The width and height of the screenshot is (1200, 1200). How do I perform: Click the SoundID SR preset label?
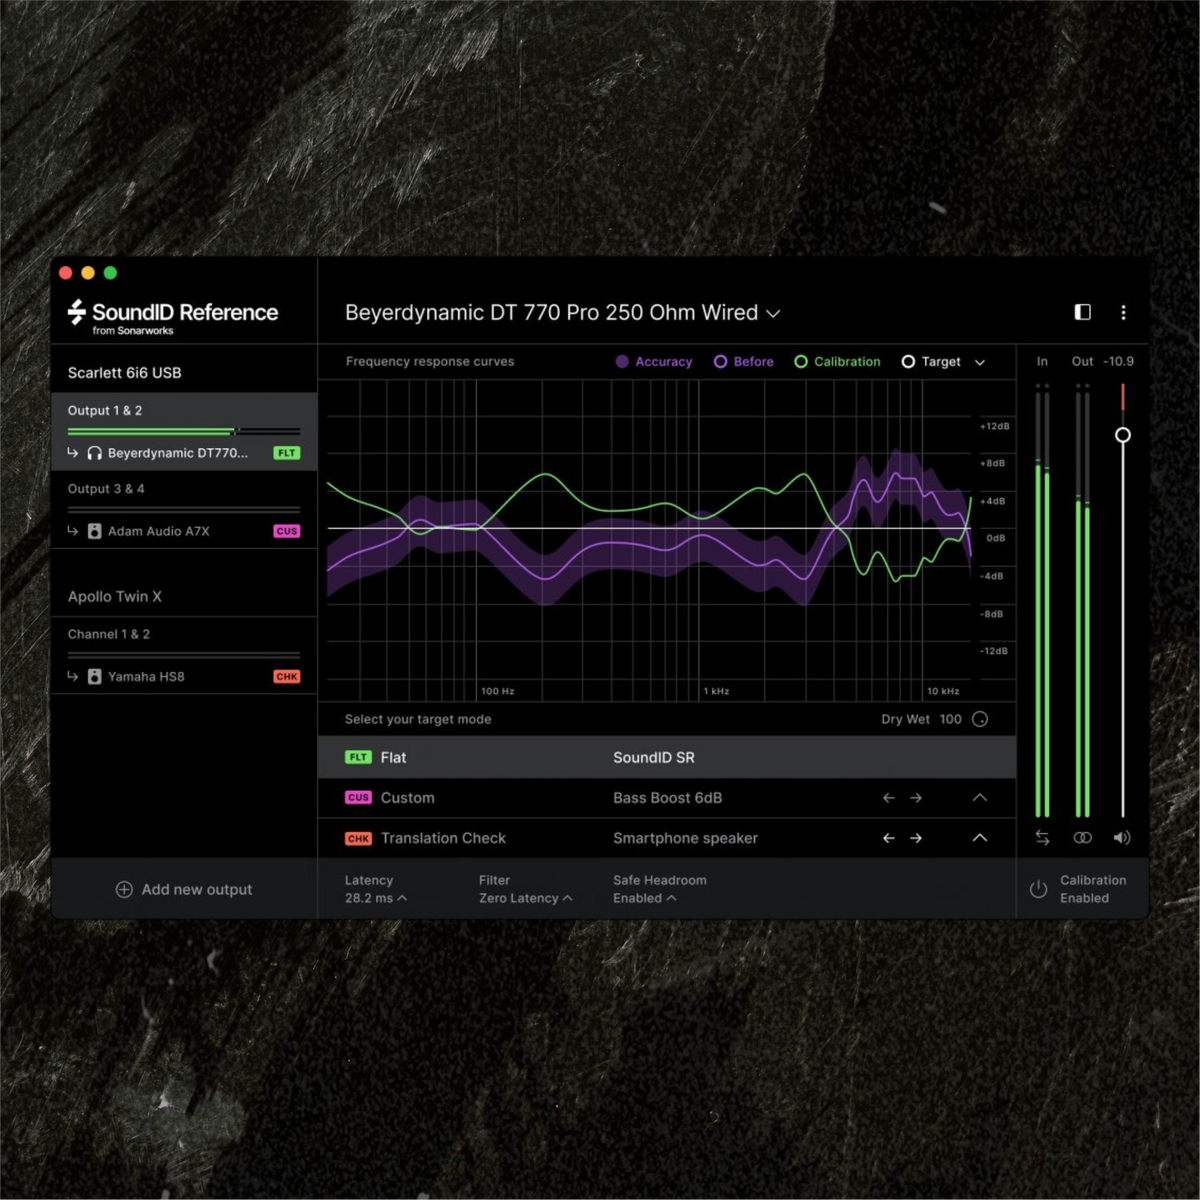pos(654,758)
